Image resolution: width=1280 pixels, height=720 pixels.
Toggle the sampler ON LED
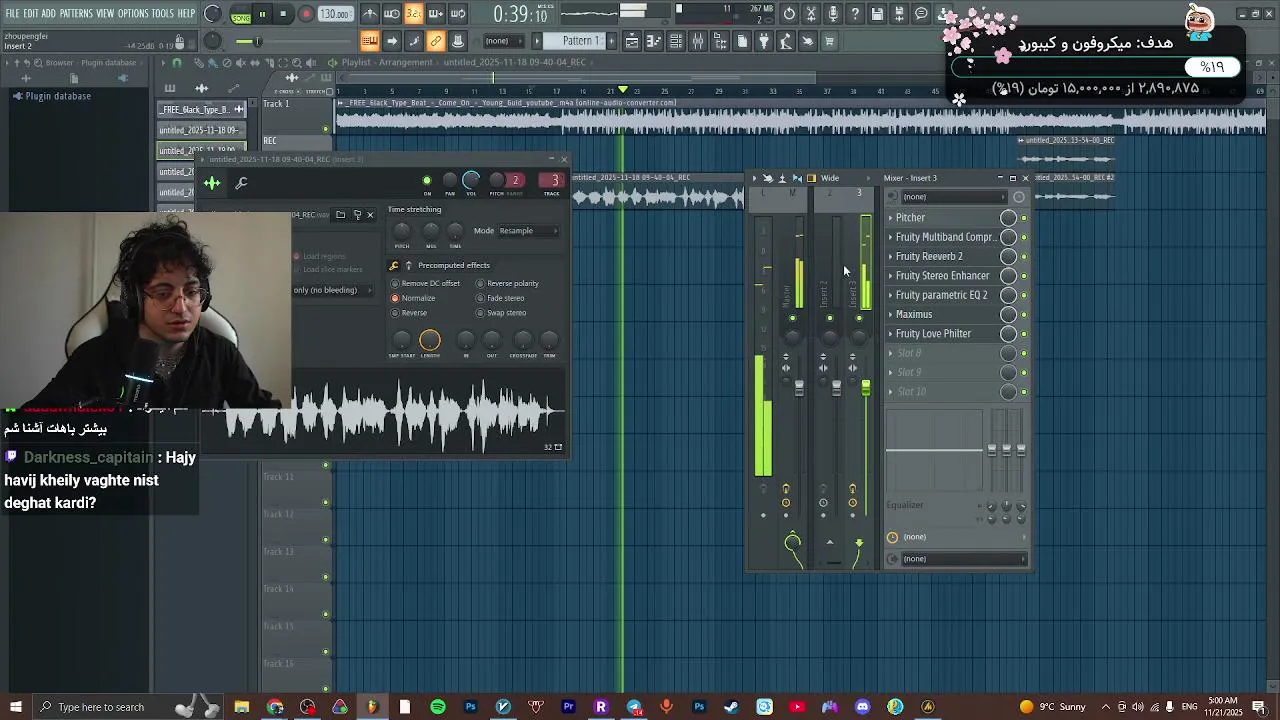tap(427, 181)
